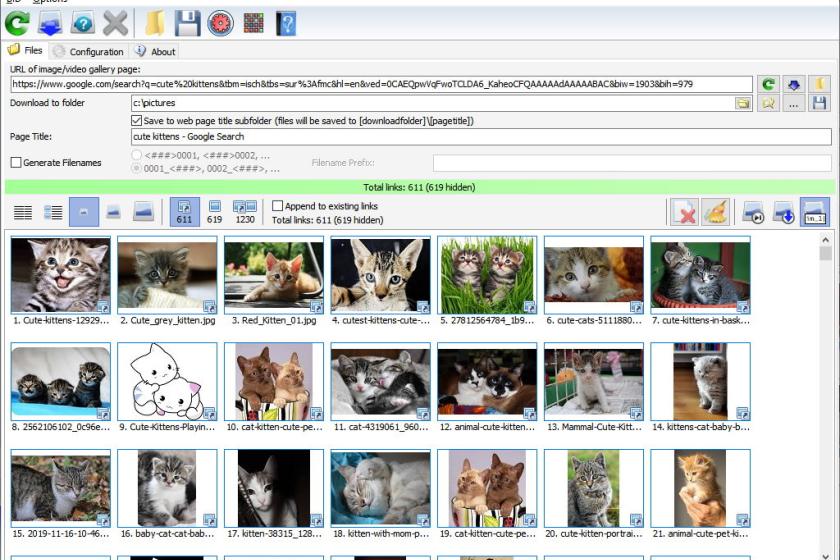Click the blue question mark tray icon in toolbar

83,24
